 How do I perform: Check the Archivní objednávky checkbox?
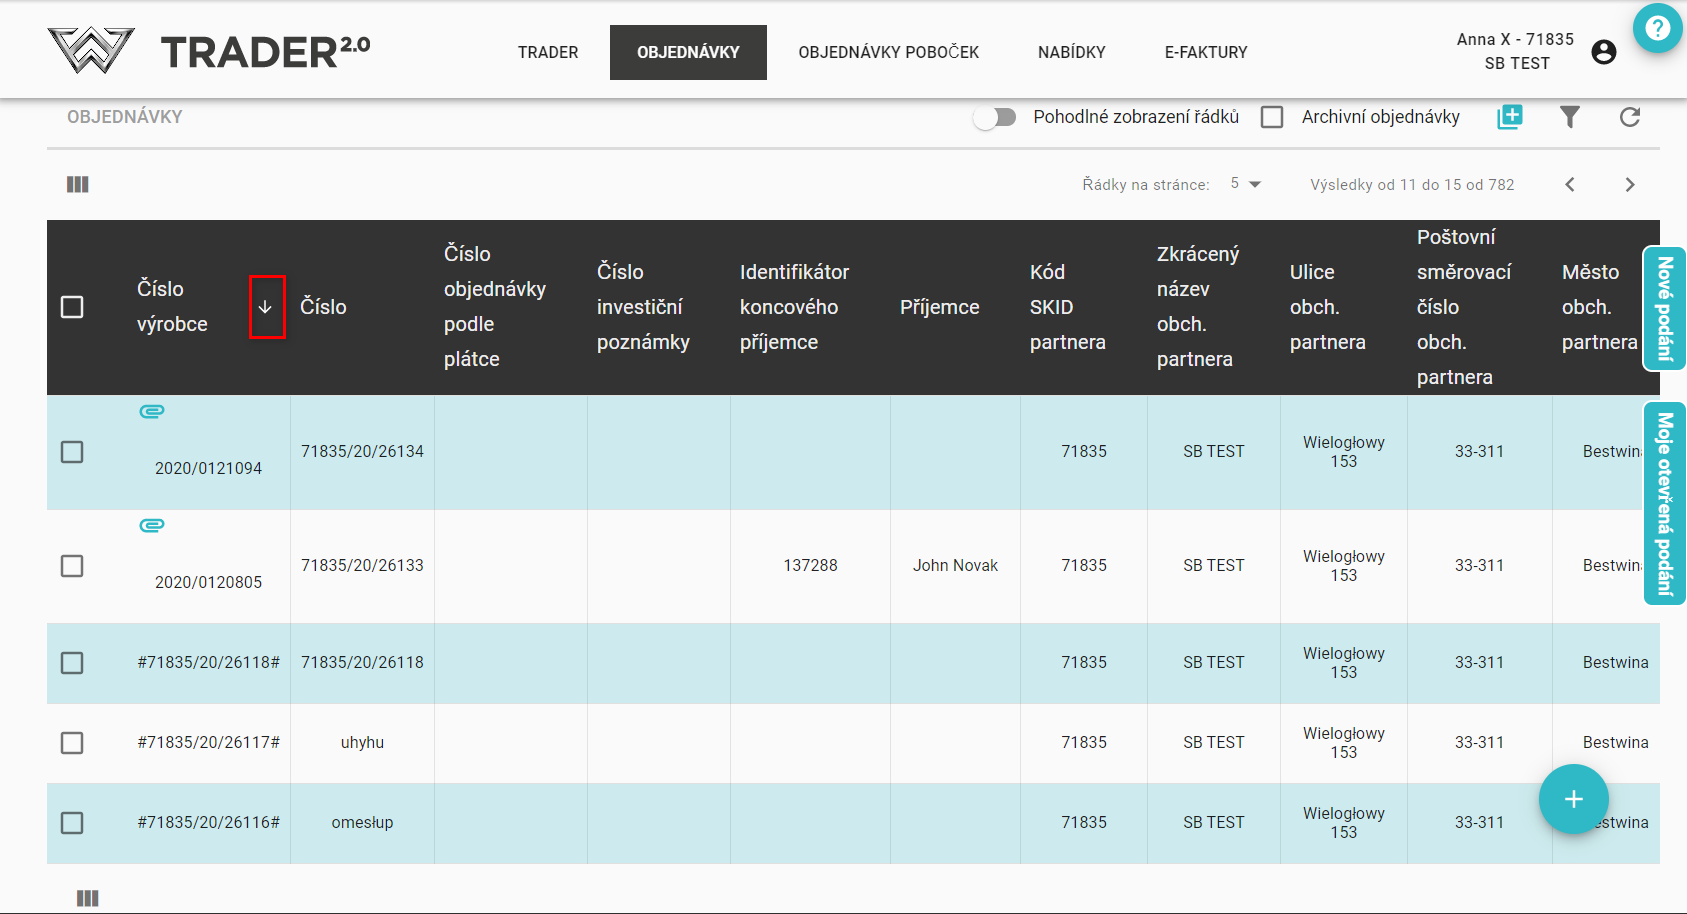[x=1272, y=117]
